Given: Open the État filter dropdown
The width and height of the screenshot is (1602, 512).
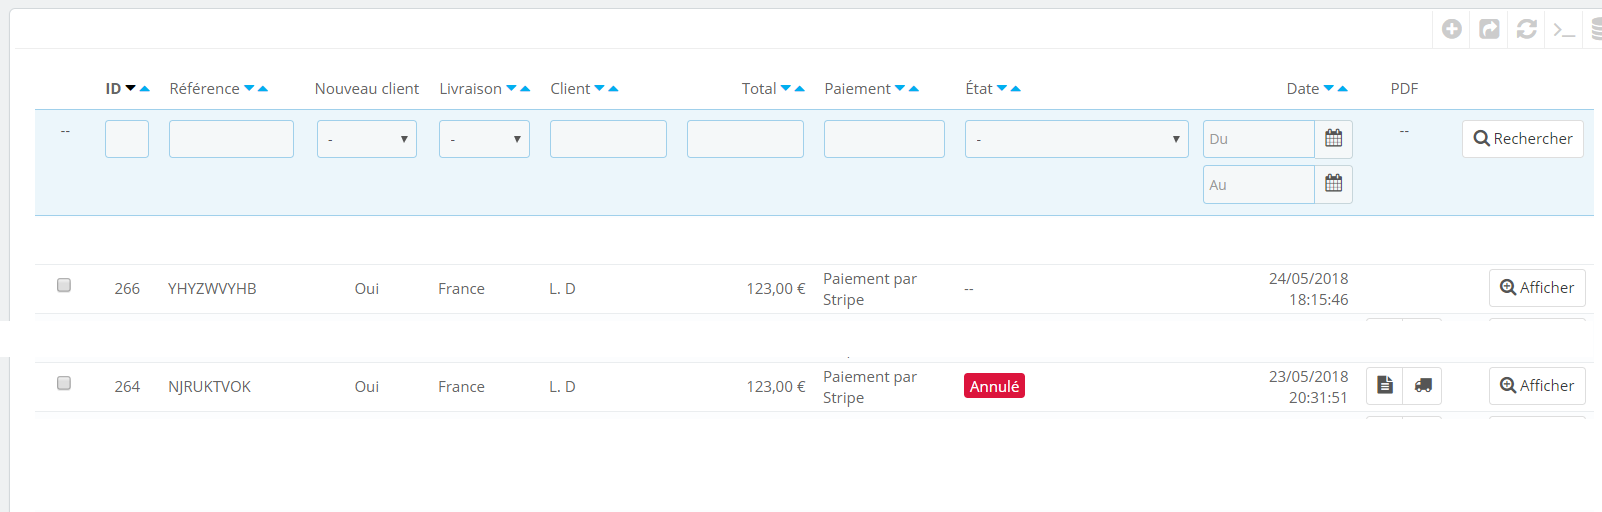Looking at the screenshot, I should click(x=1076, y=139).
